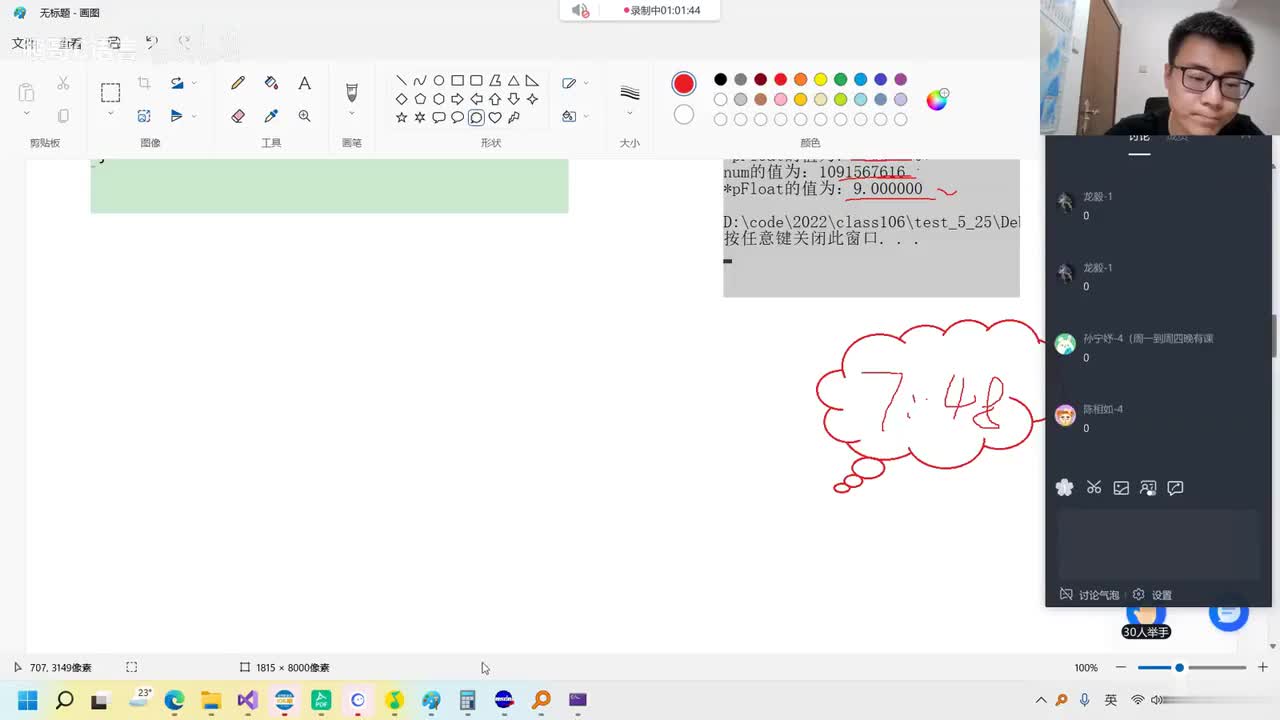Click the flower emoji icon in chat
This screenshot has width=1280, height=720.
(1065, 488)
